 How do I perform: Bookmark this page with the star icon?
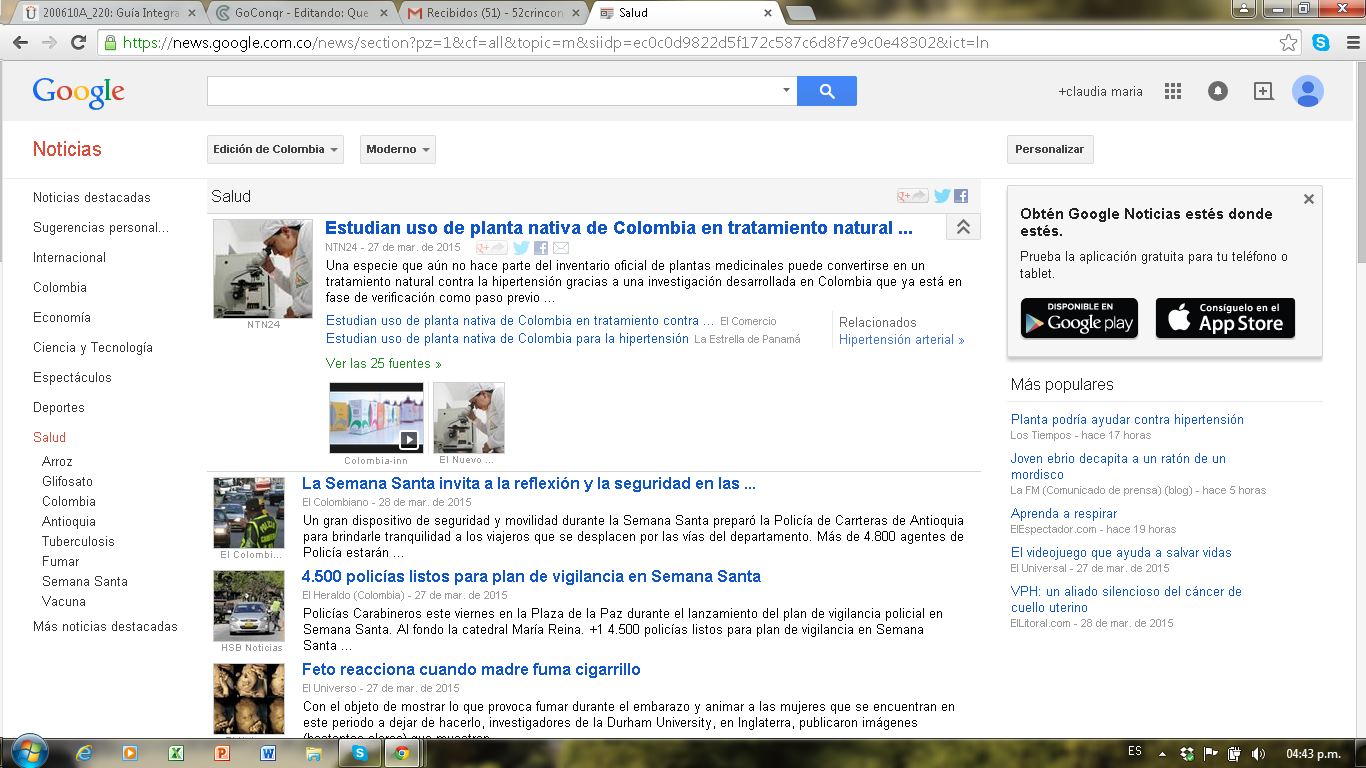coord(1289,43)
